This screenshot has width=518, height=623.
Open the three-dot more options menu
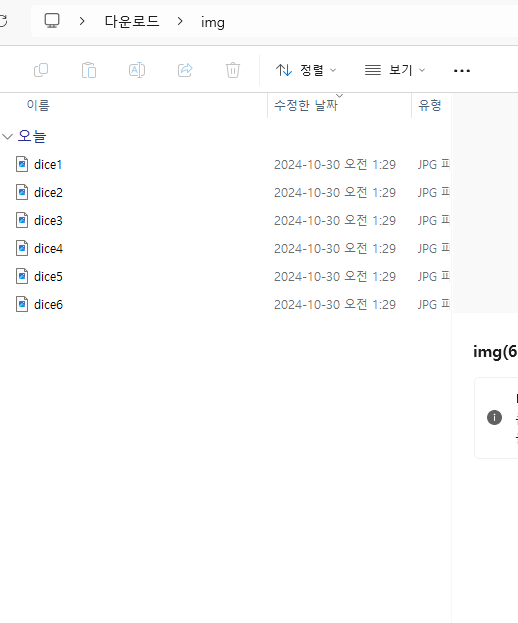[x=462, y=71]
